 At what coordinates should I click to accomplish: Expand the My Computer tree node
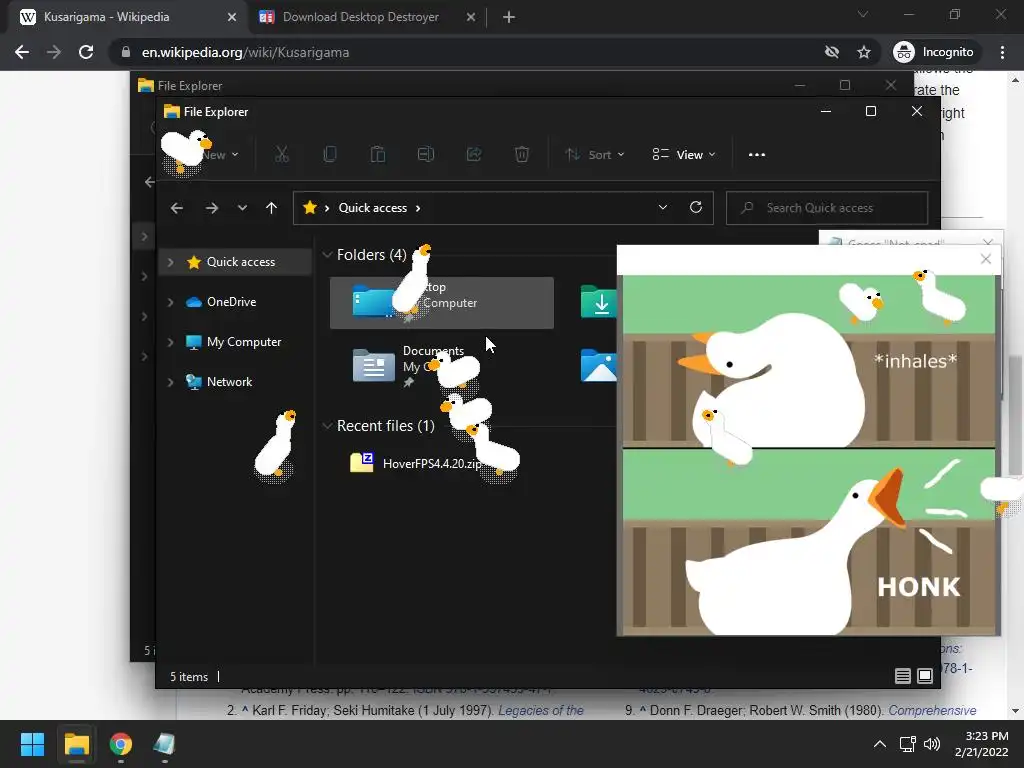170,342
